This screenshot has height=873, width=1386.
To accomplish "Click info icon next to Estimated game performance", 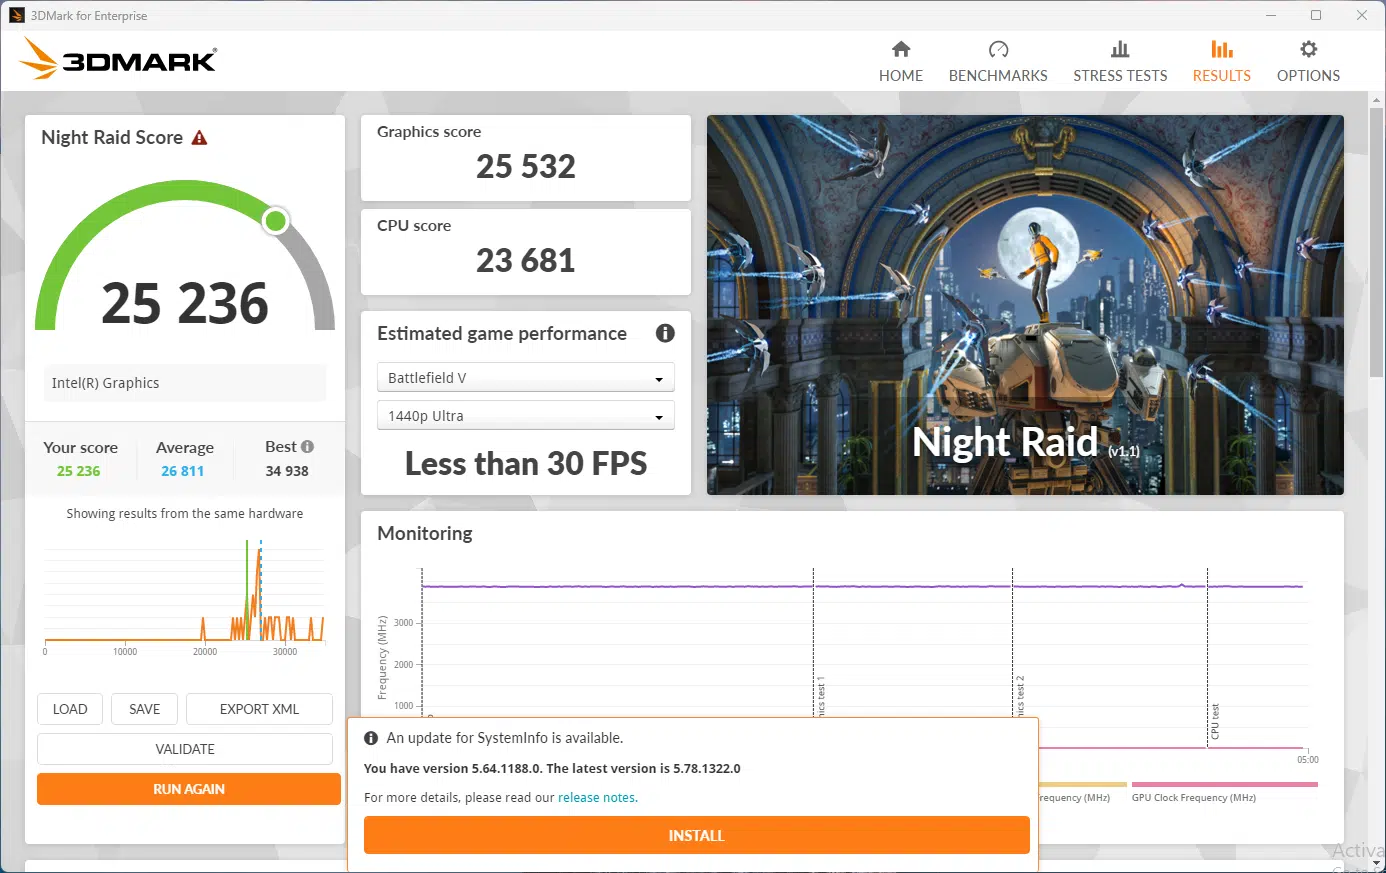I will coord(665,333).
